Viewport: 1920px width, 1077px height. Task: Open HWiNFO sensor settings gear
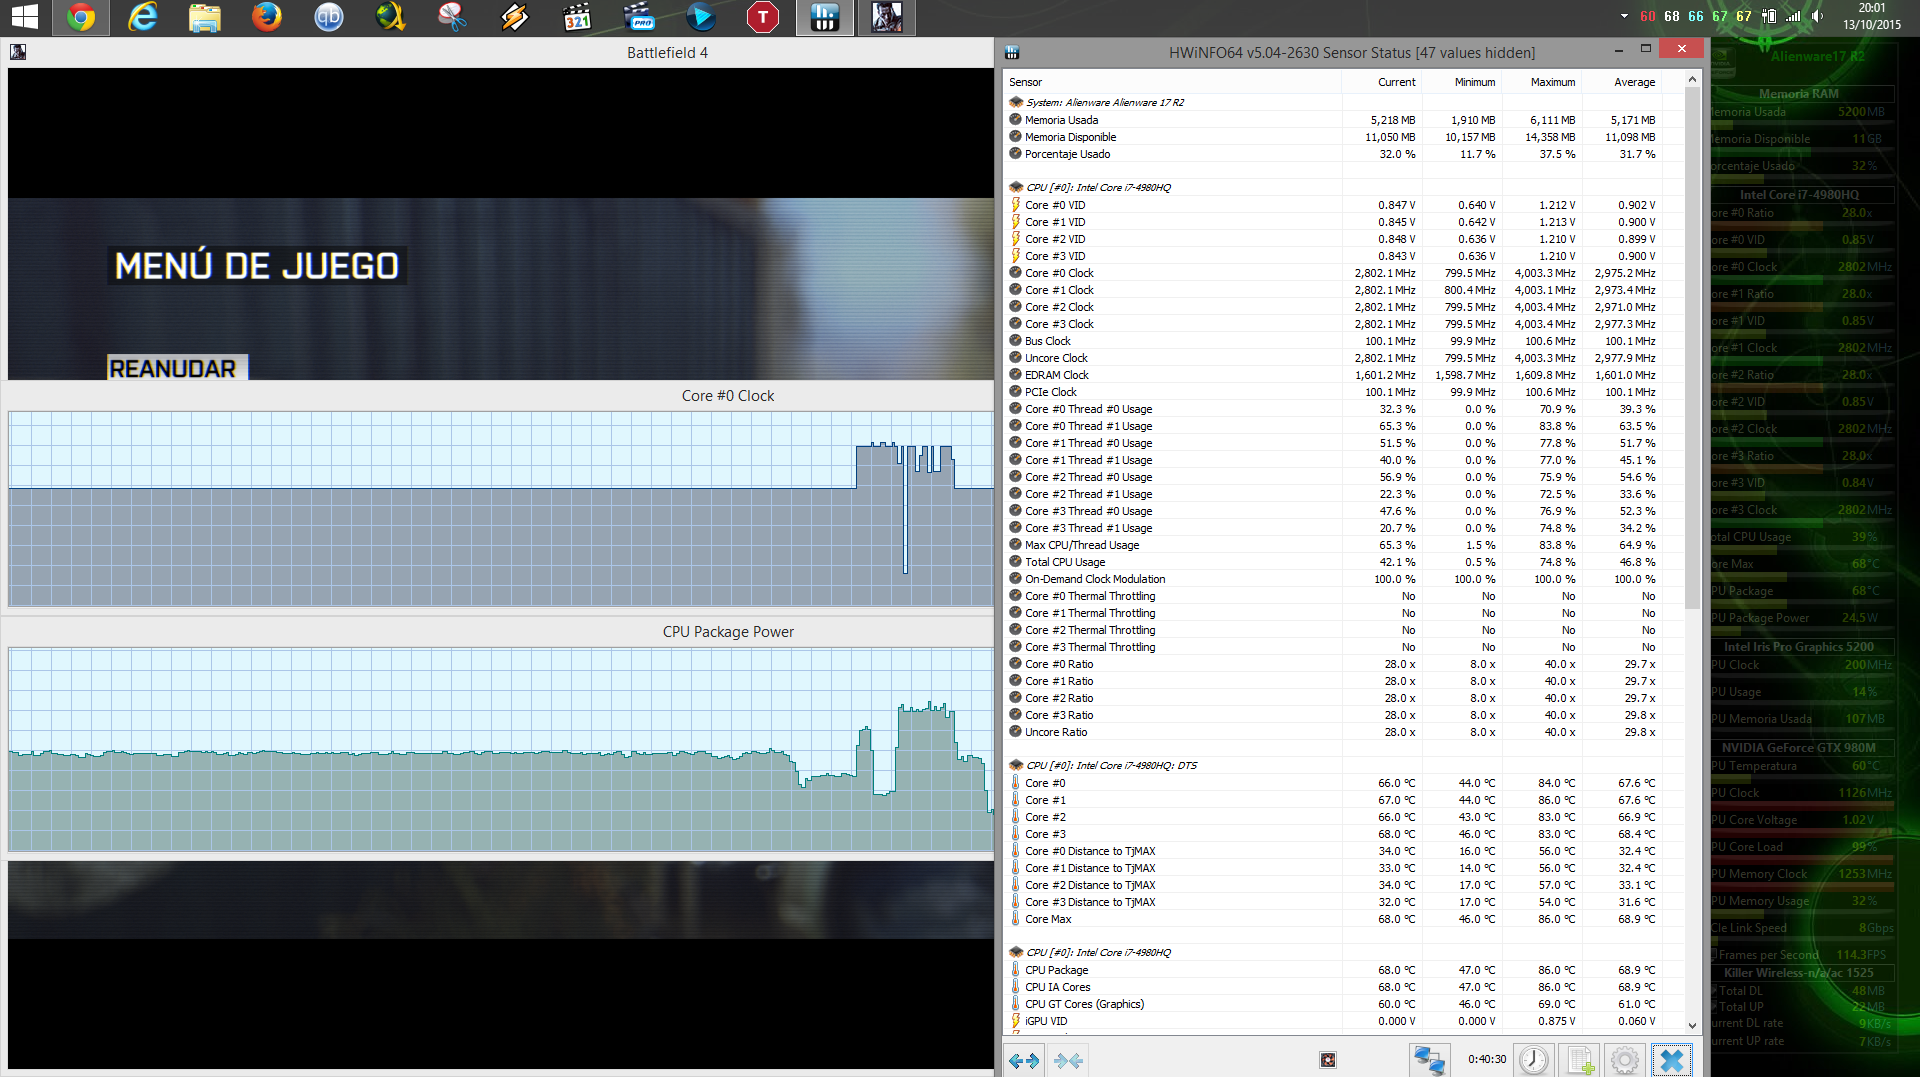[x=1625, y=1060]
